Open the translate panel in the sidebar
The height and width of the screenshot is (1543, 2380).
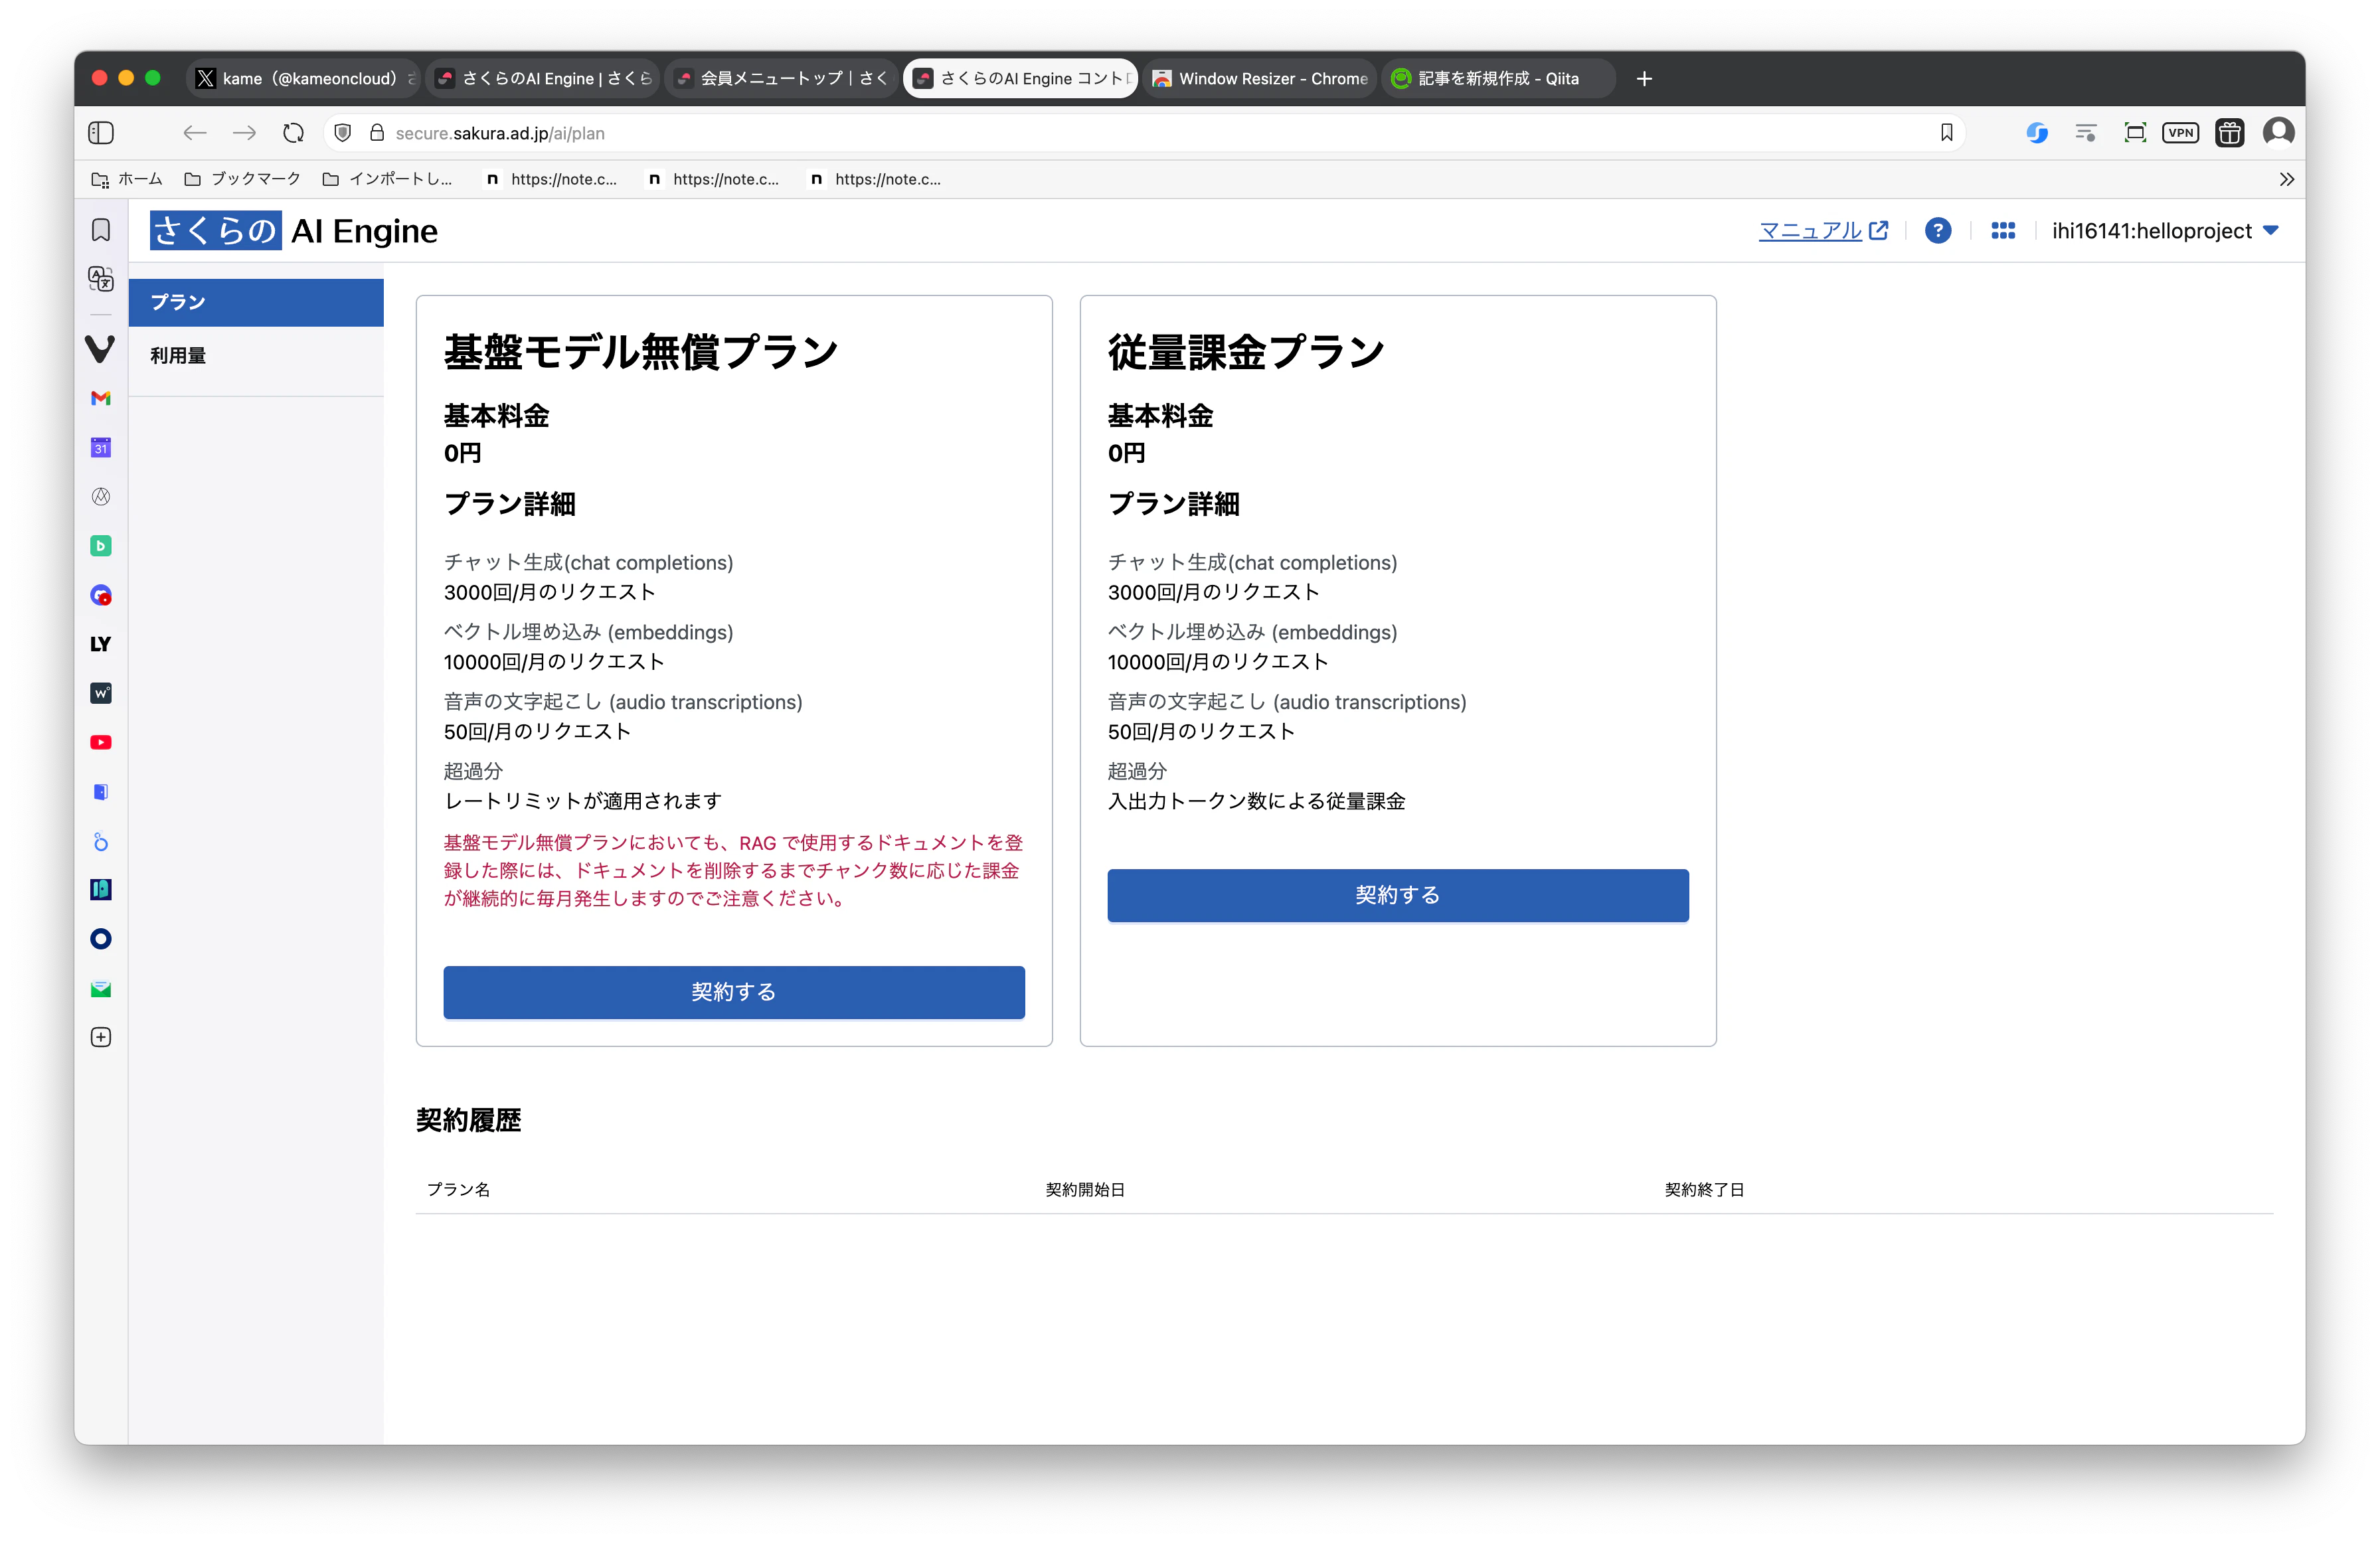pos(101,278)
